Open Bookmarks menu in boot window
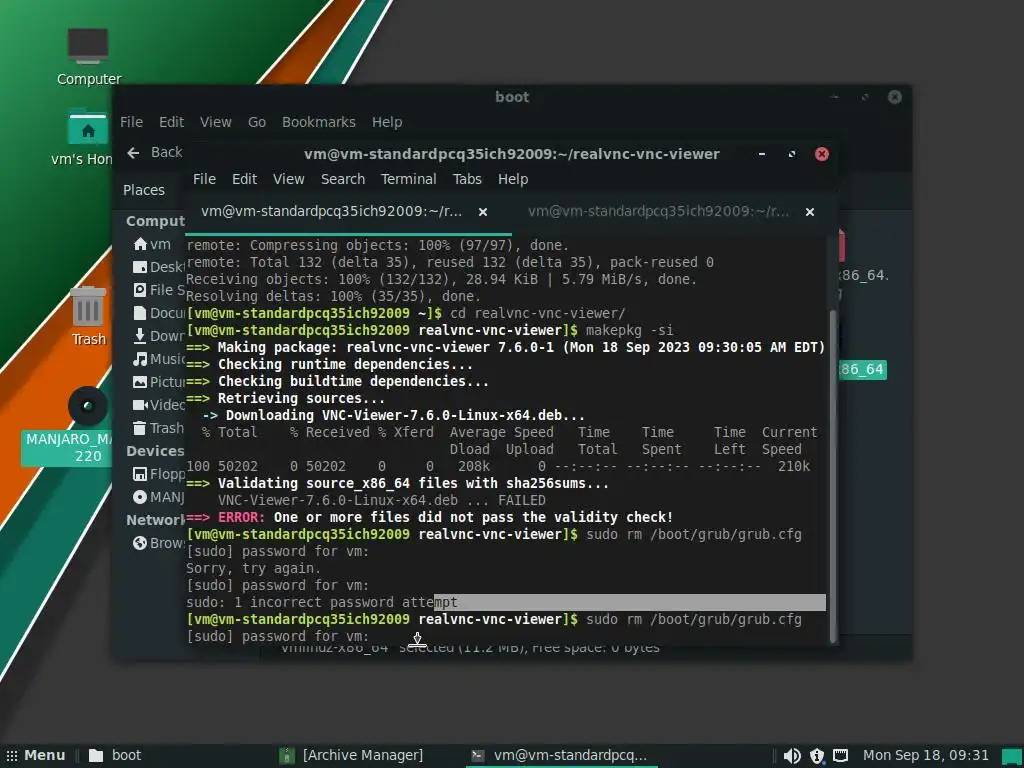This screenshot has width=1024, height=768. [319, 122]
